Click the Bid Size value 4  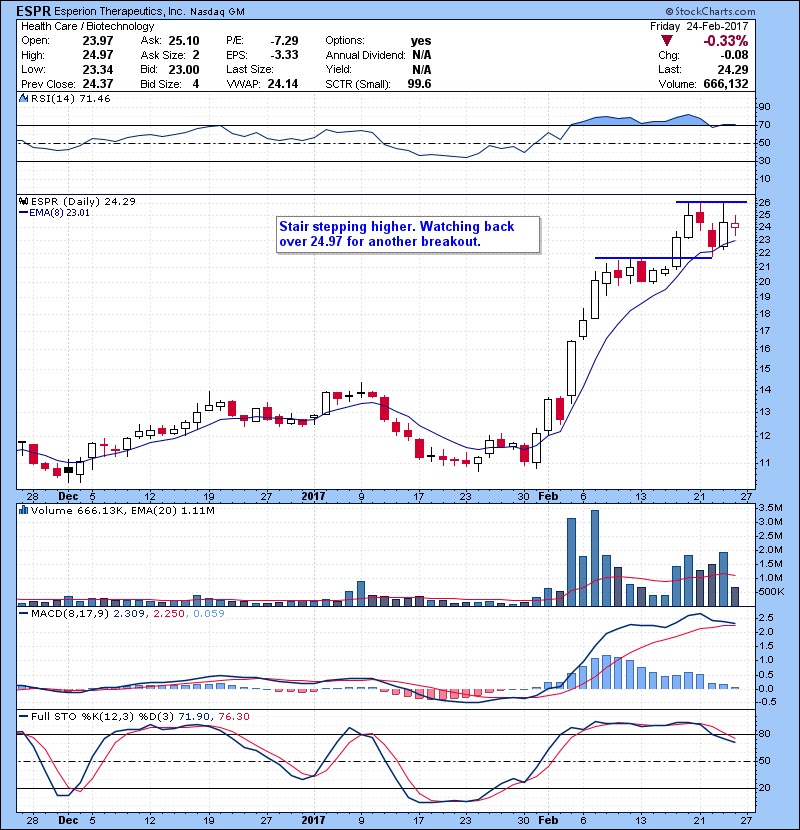pyautogui.click(x=196, y=84)
